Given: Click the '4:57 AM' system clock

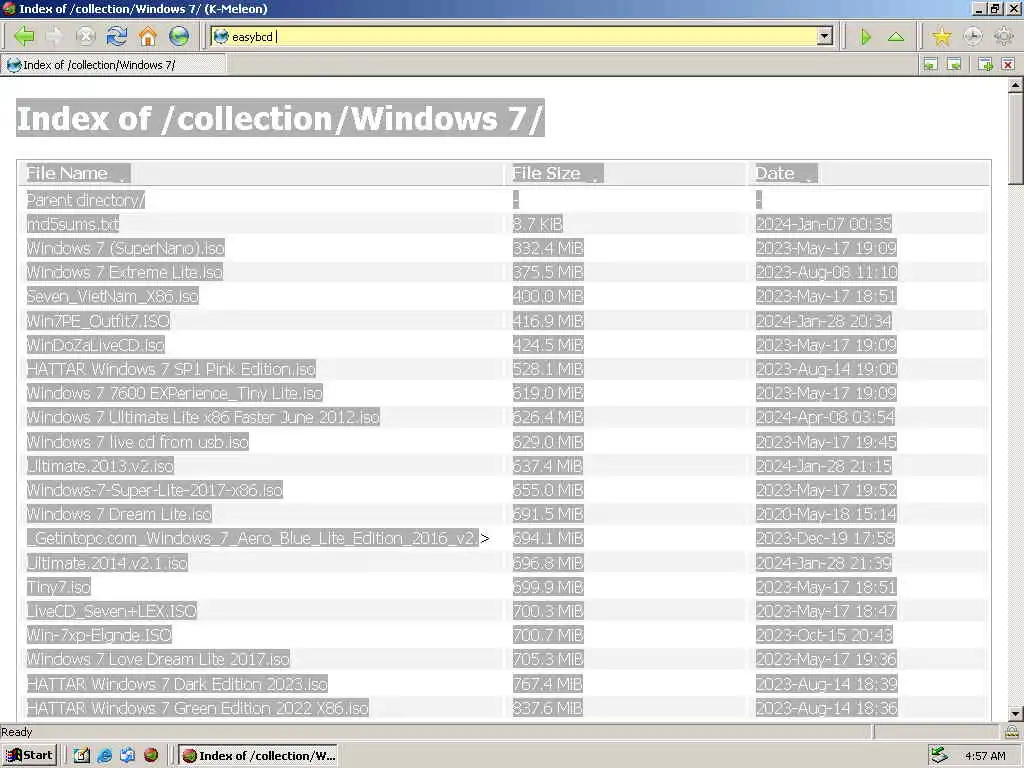Looking at the screenshot, I should 985,756.
